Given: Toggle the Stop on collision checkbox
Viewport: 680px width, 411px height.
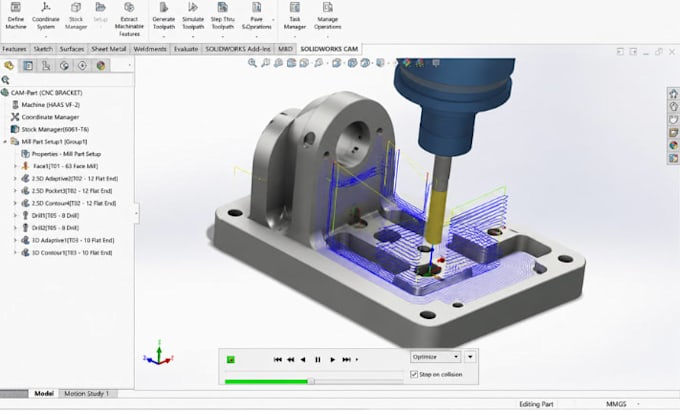Looking at the screenshot, I should point(414,374).
